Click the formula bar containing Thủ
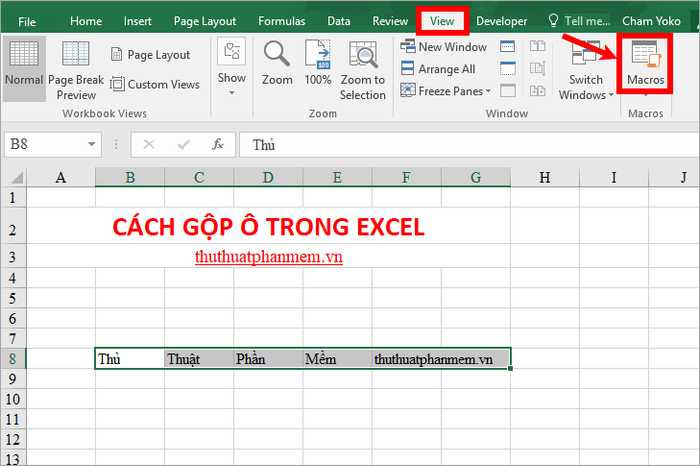This screenshot has width=700, height=466. click(469, 145)
